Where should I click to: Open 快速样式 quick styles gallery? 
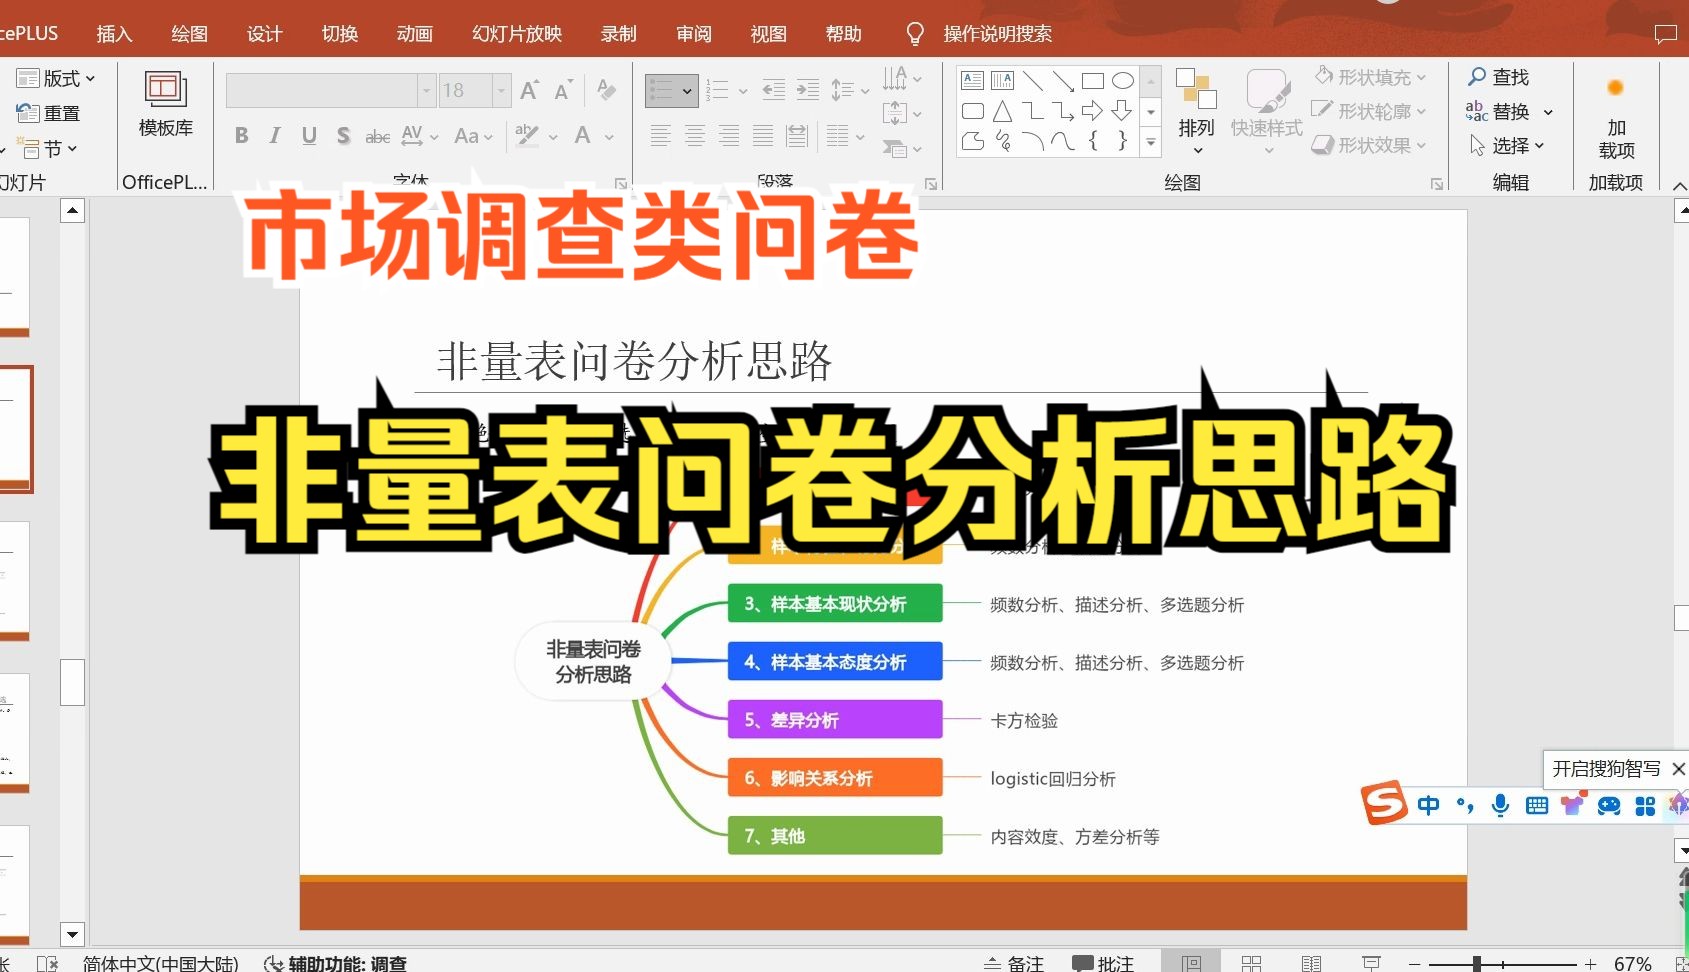1267,112
